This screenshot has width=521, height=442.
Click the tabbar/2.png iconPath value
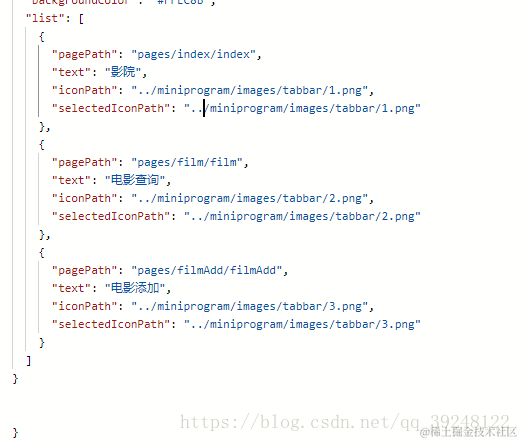pos(249,198)
